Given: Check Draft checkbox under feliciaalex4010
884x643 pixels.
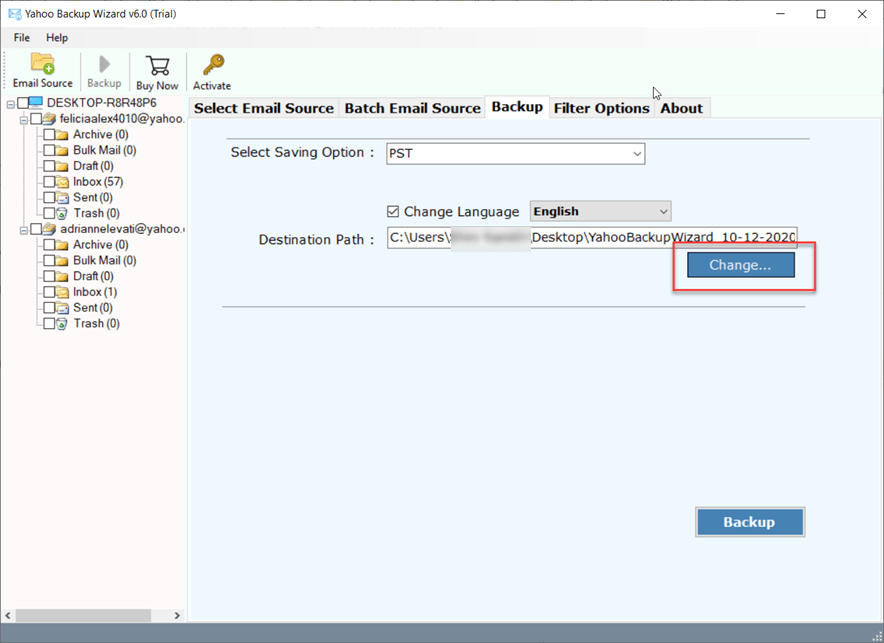Looking at the screenshot, I should coord(49,166).
